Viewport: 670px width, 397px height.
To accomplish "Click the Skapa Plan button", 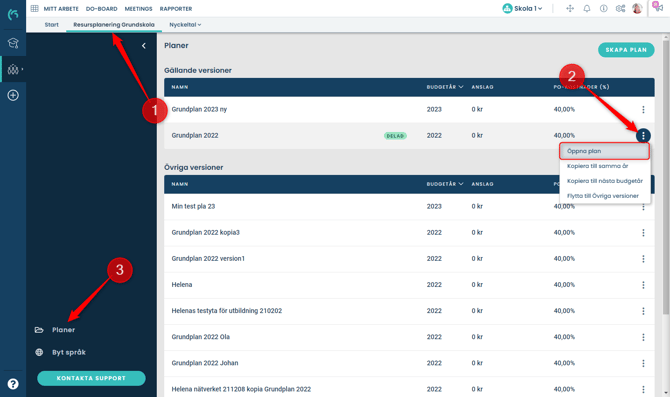I will [x=626, y=50].
